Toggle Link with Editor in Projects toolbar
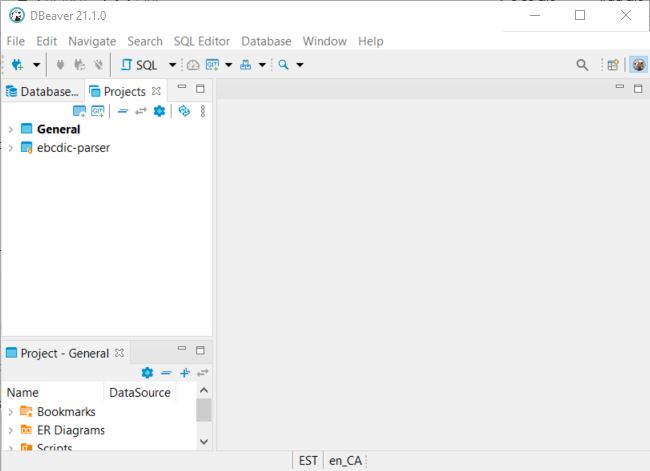Screen dimensions: 650x471 pos(141,111)
